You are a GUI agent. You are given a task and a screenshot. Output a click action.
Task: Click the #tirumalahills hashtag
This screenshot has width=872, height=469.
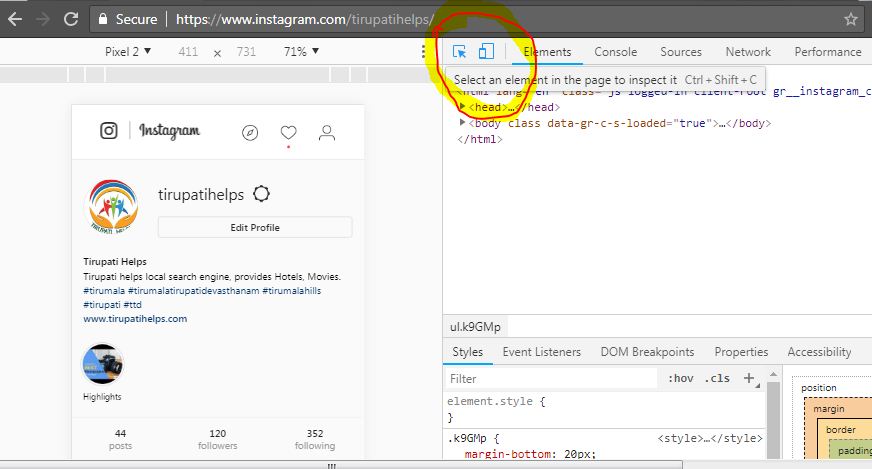pyautogui.click(x=291, y=290)
